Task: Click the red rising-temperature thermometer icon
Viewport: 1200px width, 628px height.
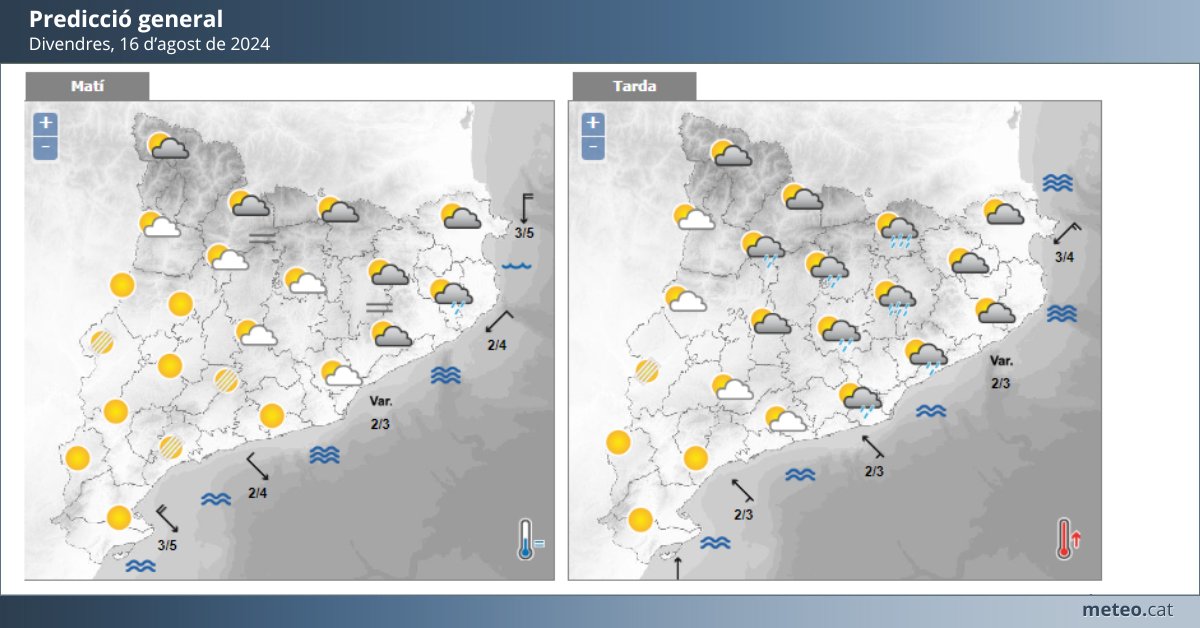Action: tap(1069, 539)
